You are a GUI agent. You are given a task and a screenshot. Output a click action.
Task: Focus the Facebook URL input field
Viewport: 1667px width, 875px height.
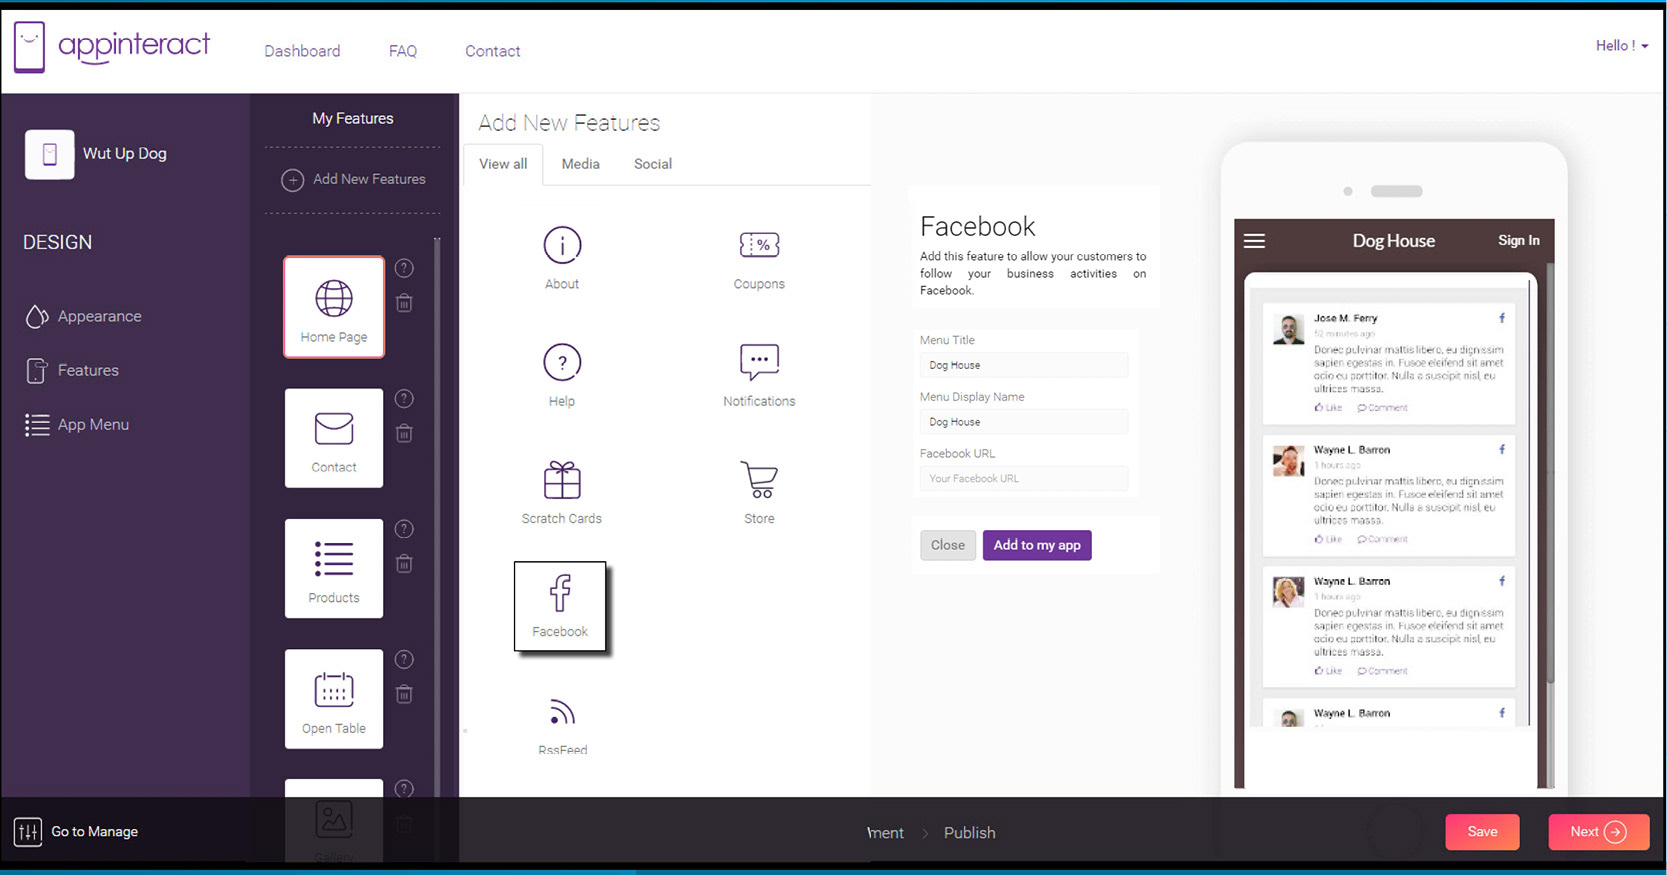coord(1024,478)
